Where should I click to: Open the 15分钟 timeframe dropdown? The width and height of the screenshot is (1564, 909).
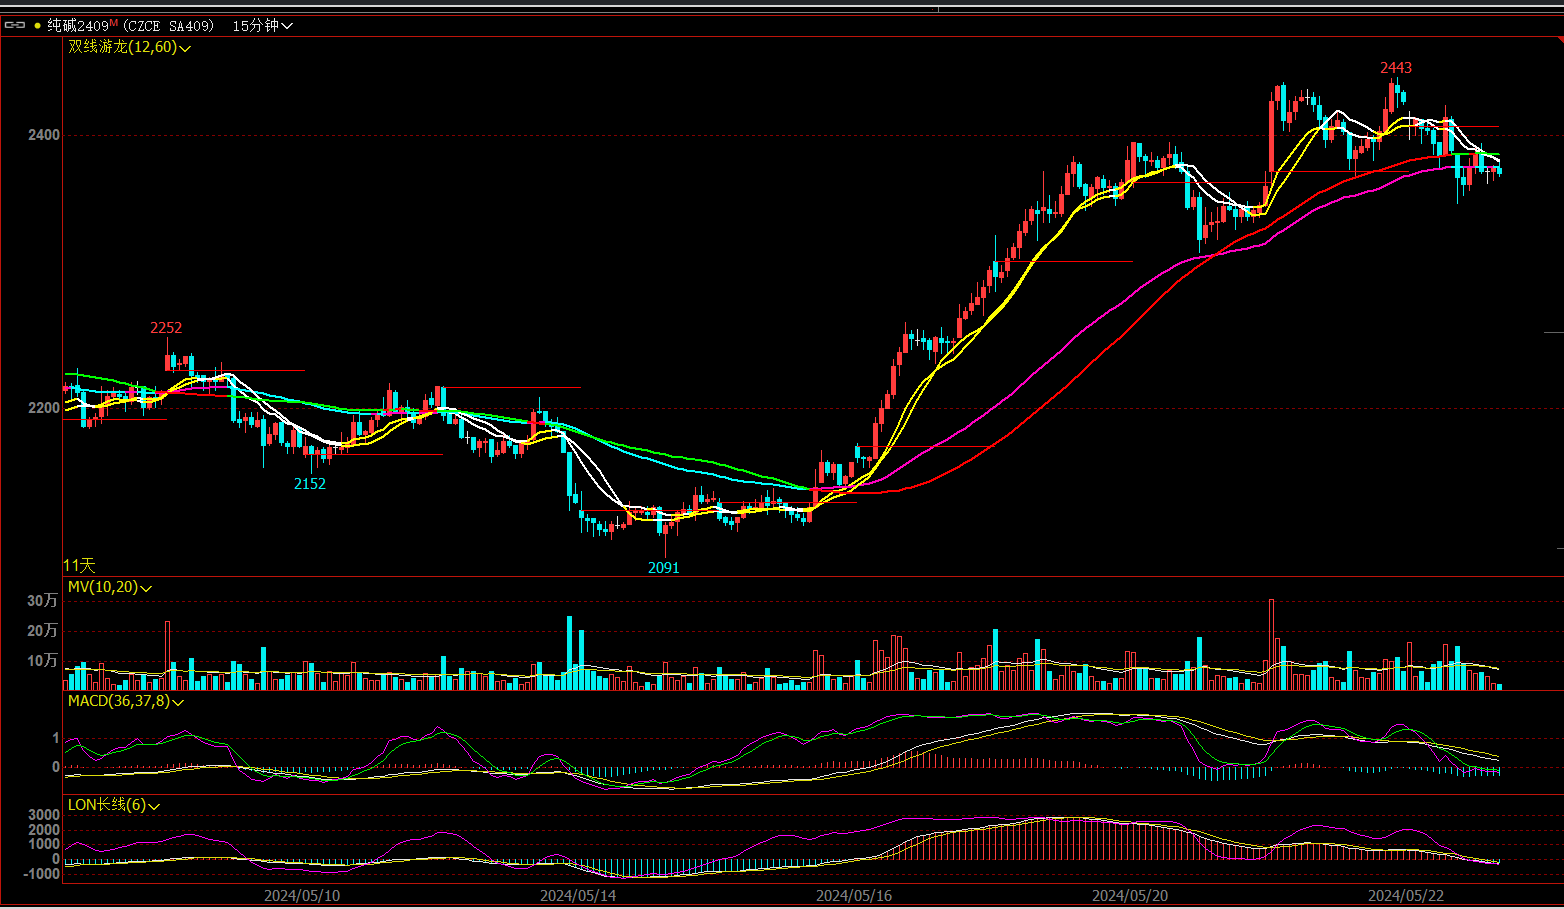pos(262,26)
